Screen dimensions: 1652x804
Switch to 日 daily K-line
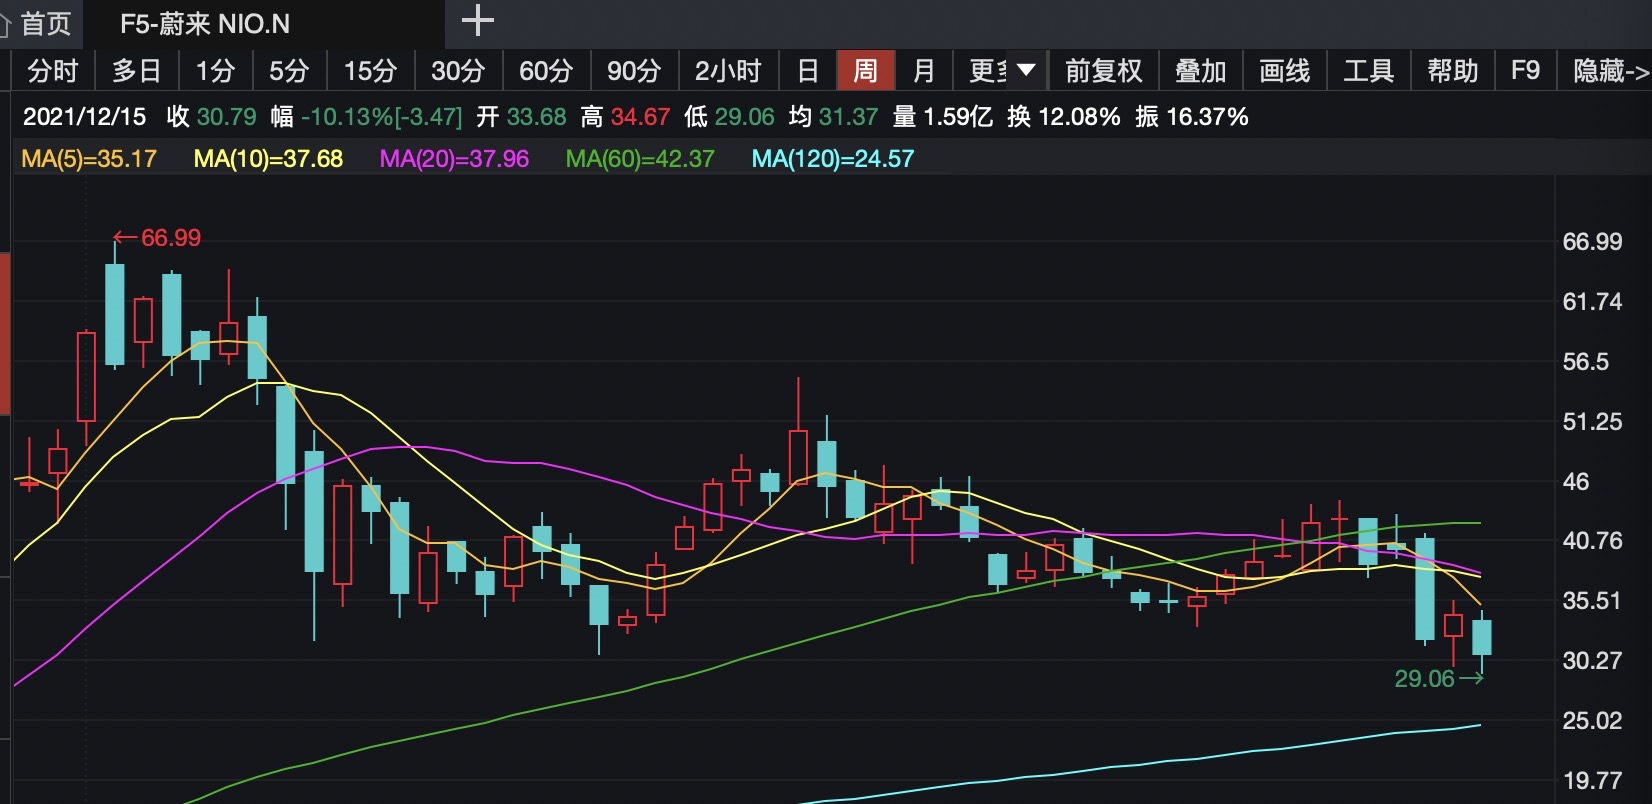[x=808, y=71]
